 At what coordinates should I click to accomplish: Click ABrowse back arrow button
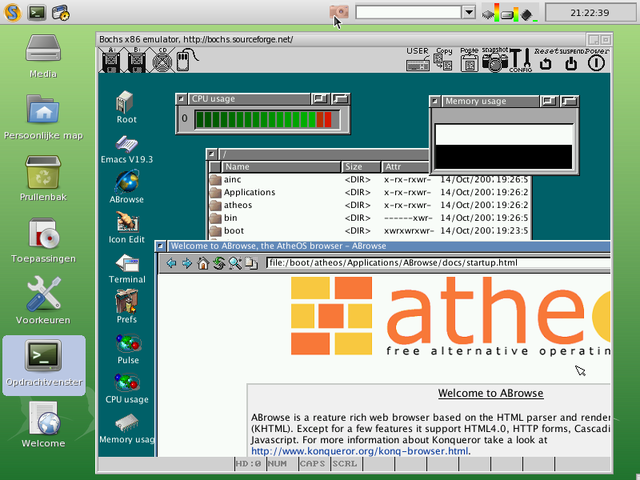pyautogui.click(x=171, y=263)
